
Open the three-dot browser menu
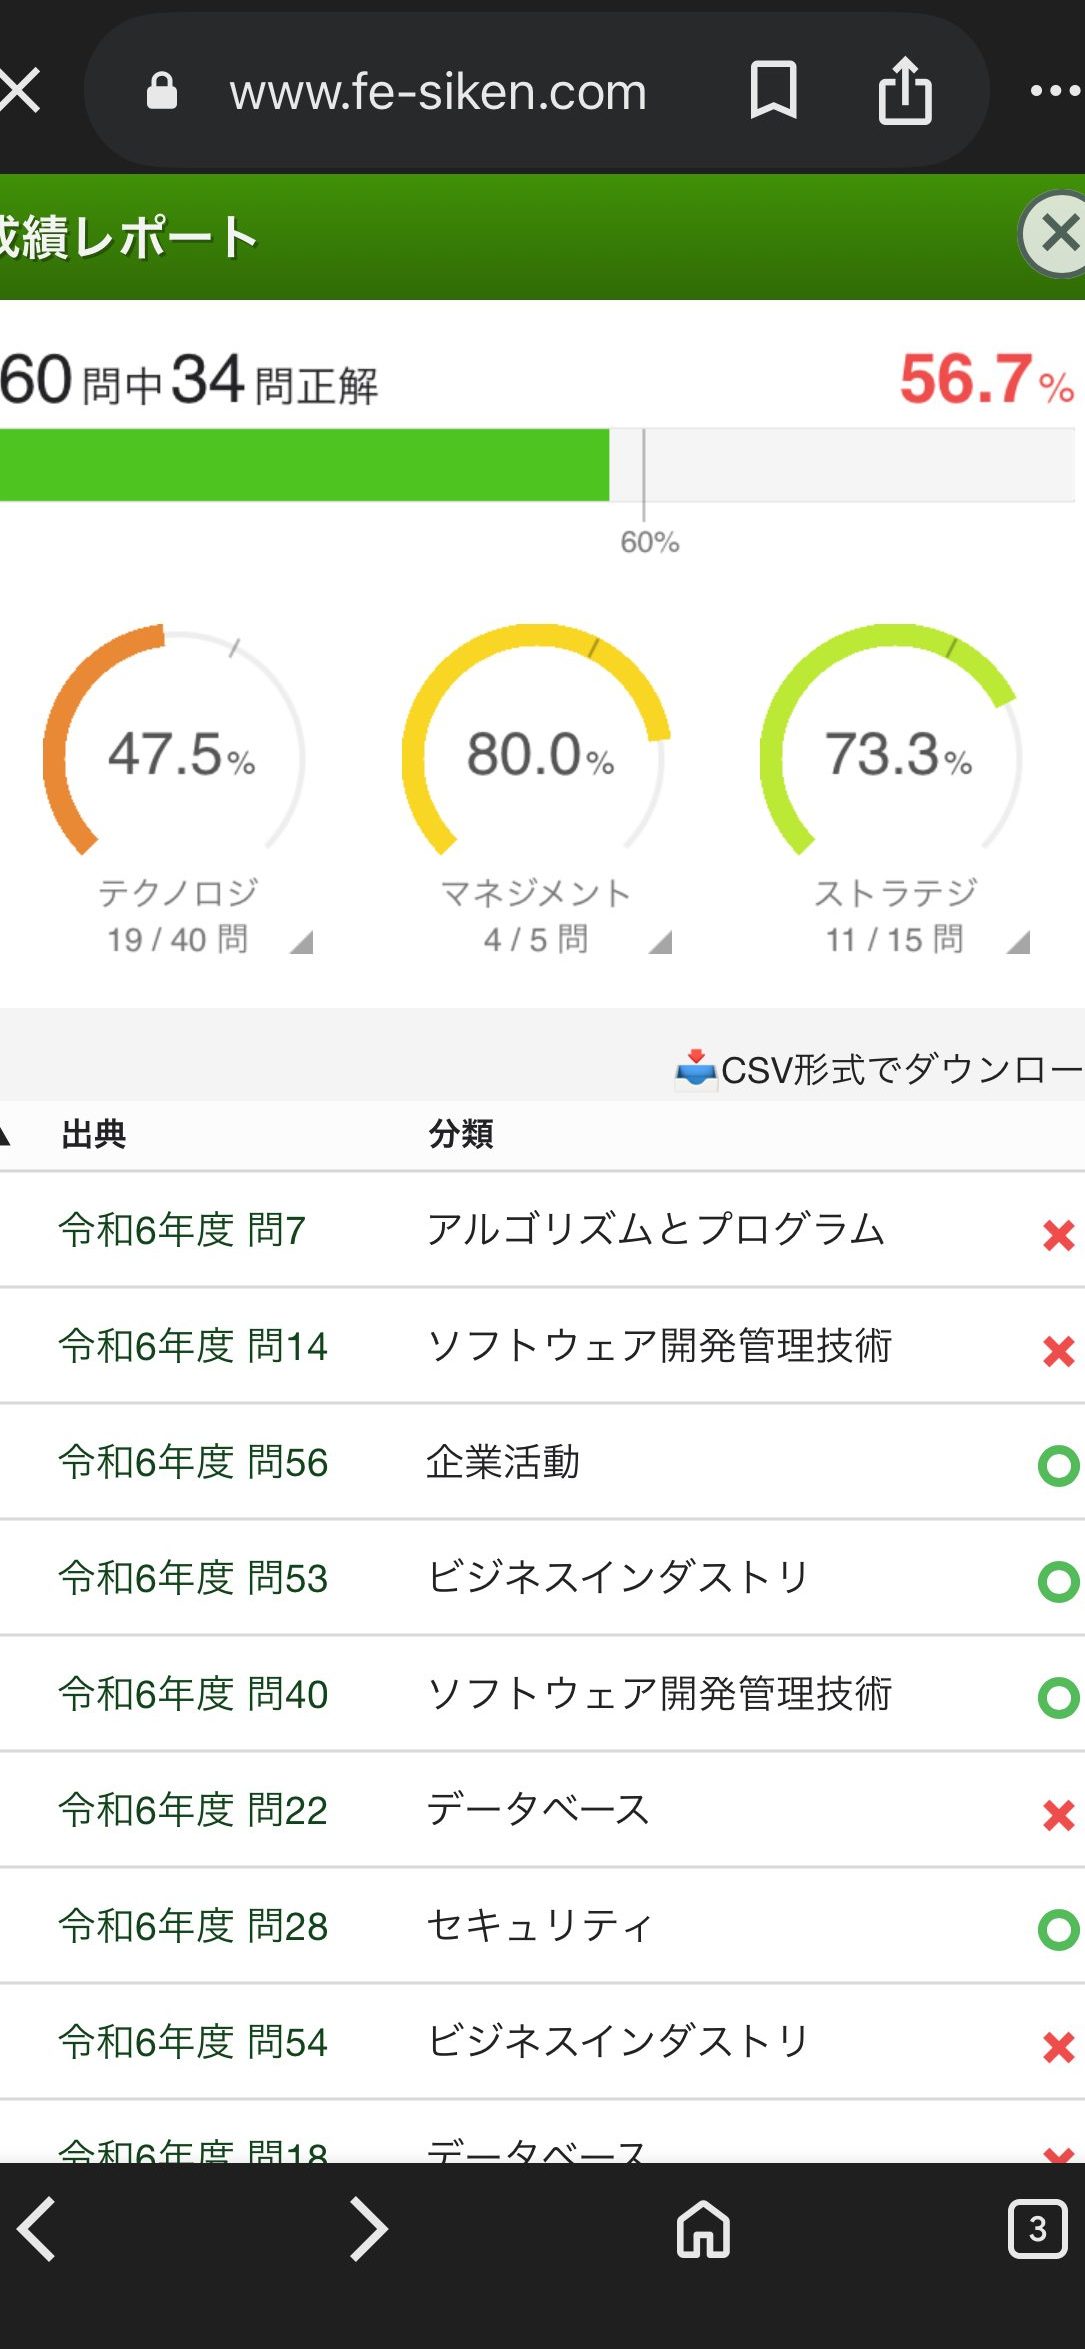click(1055, 91)
